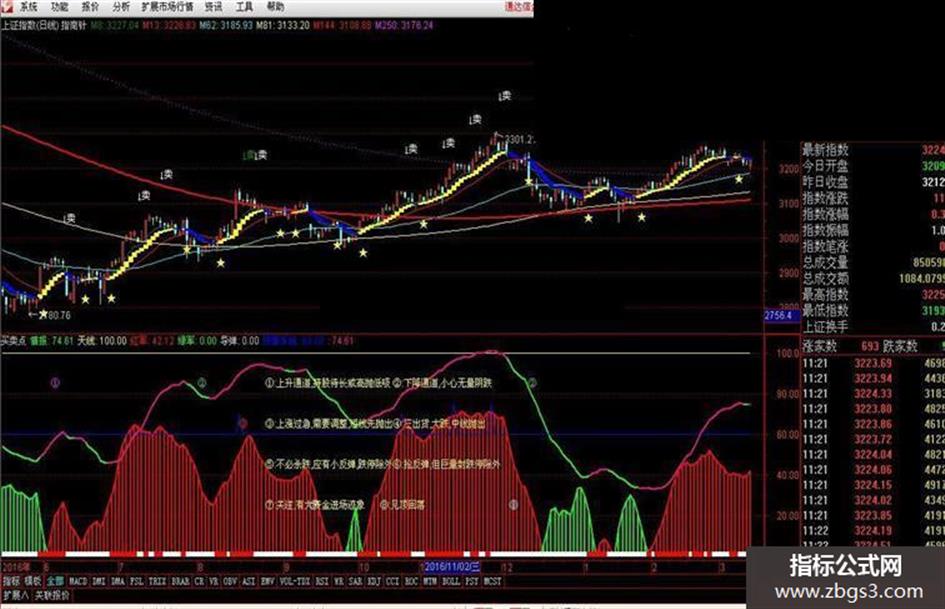The width and height of the screenshot is (945, 609).
Task: Open the 关联报价 tab
Action: pos(52,596)
